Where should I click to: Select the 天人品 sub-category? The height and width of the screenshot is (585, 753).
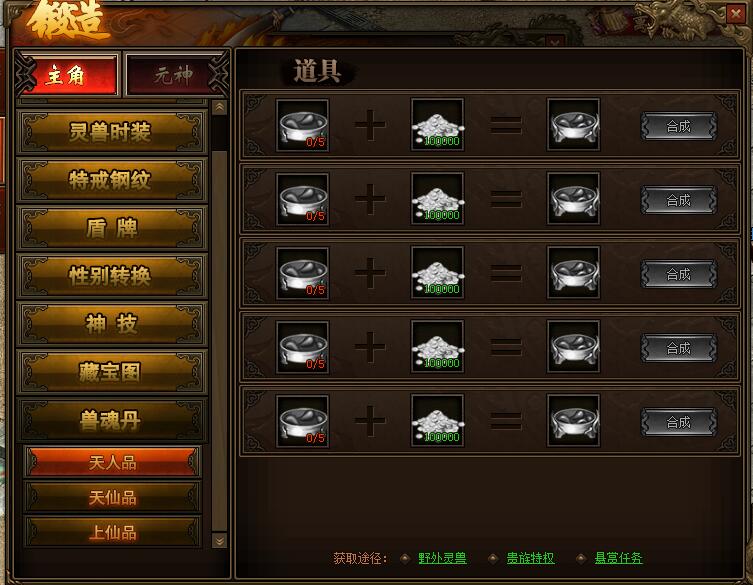[112, 462]
